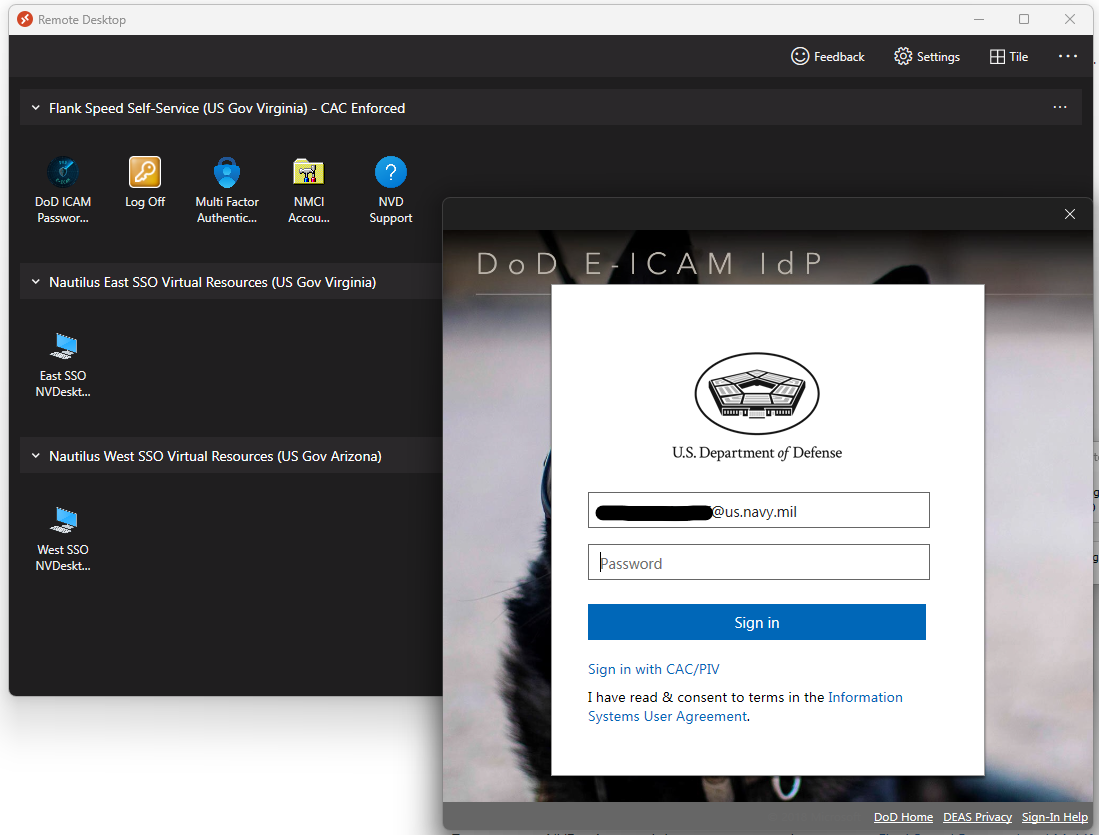1099x835 pixels.
Task: Open the Sign-In Help link
Action: tap(1054, 817)
